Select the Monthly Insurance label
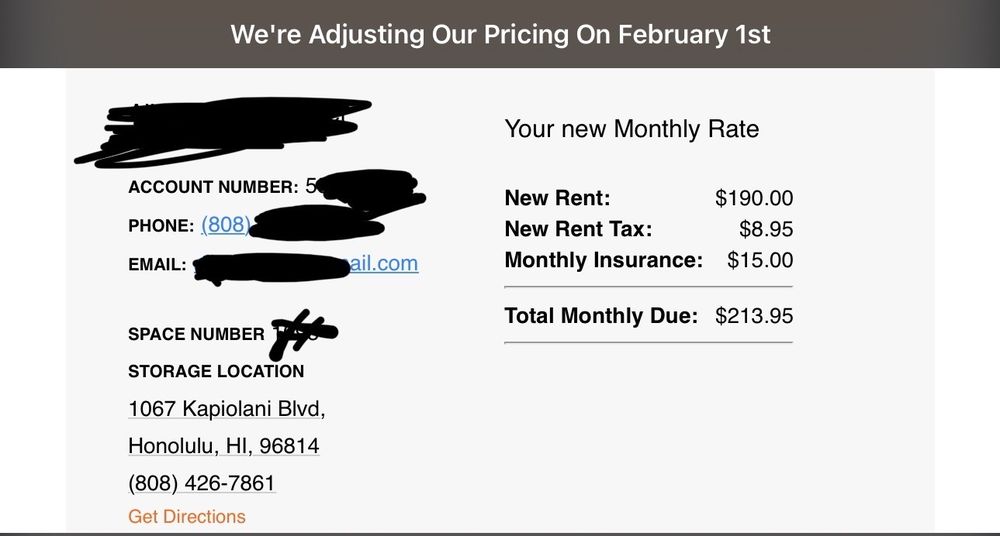The height and width of the screenshot is (536, 1000). [603, 260]
